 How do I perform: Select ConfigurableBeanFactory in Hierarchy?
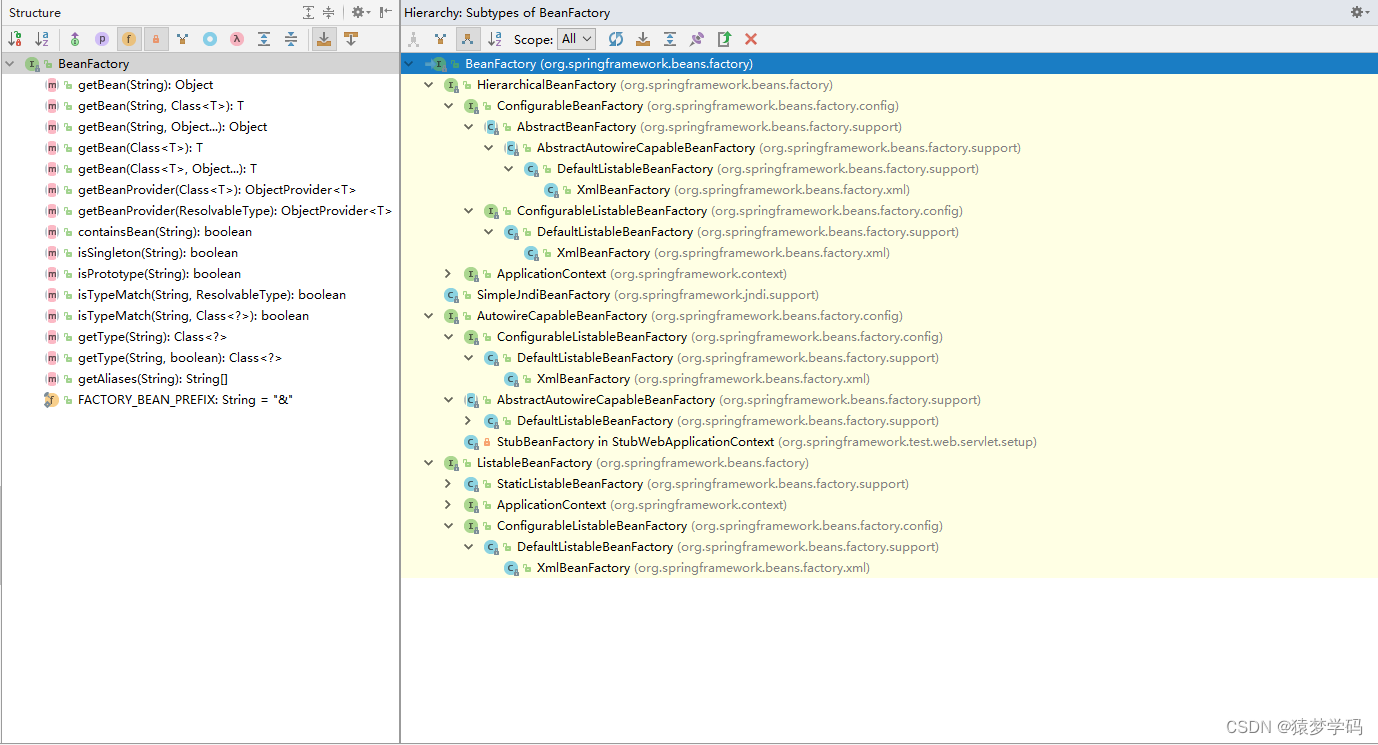(x=570, y=106)
